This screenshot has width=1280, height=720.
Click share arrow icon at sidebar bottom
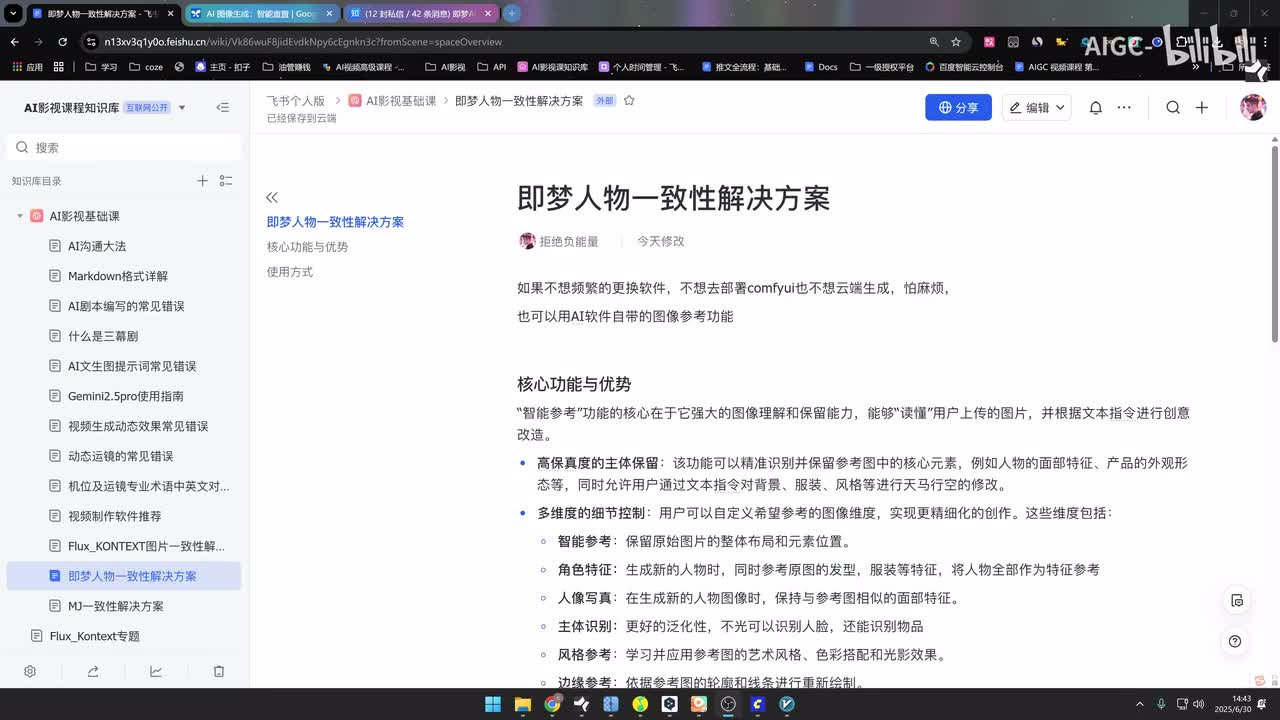93,671
